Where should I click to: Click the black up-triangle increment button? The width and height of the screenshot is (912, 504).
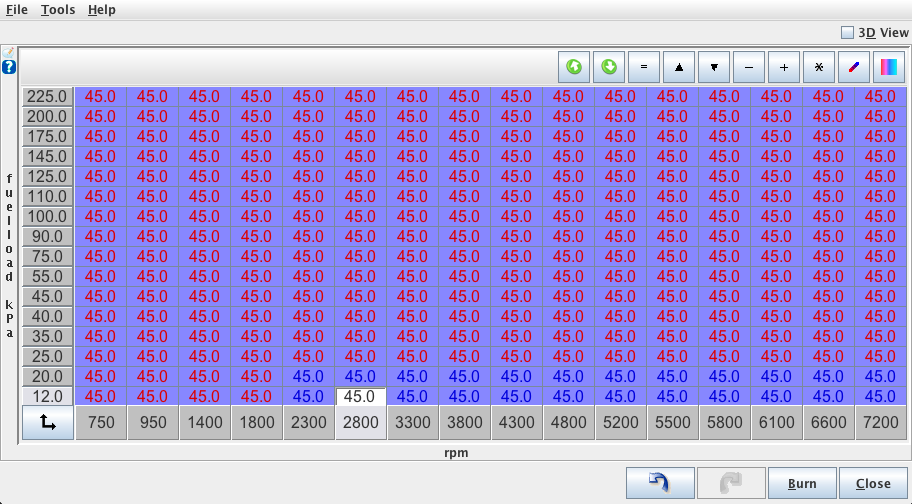[x=679, y=68]
